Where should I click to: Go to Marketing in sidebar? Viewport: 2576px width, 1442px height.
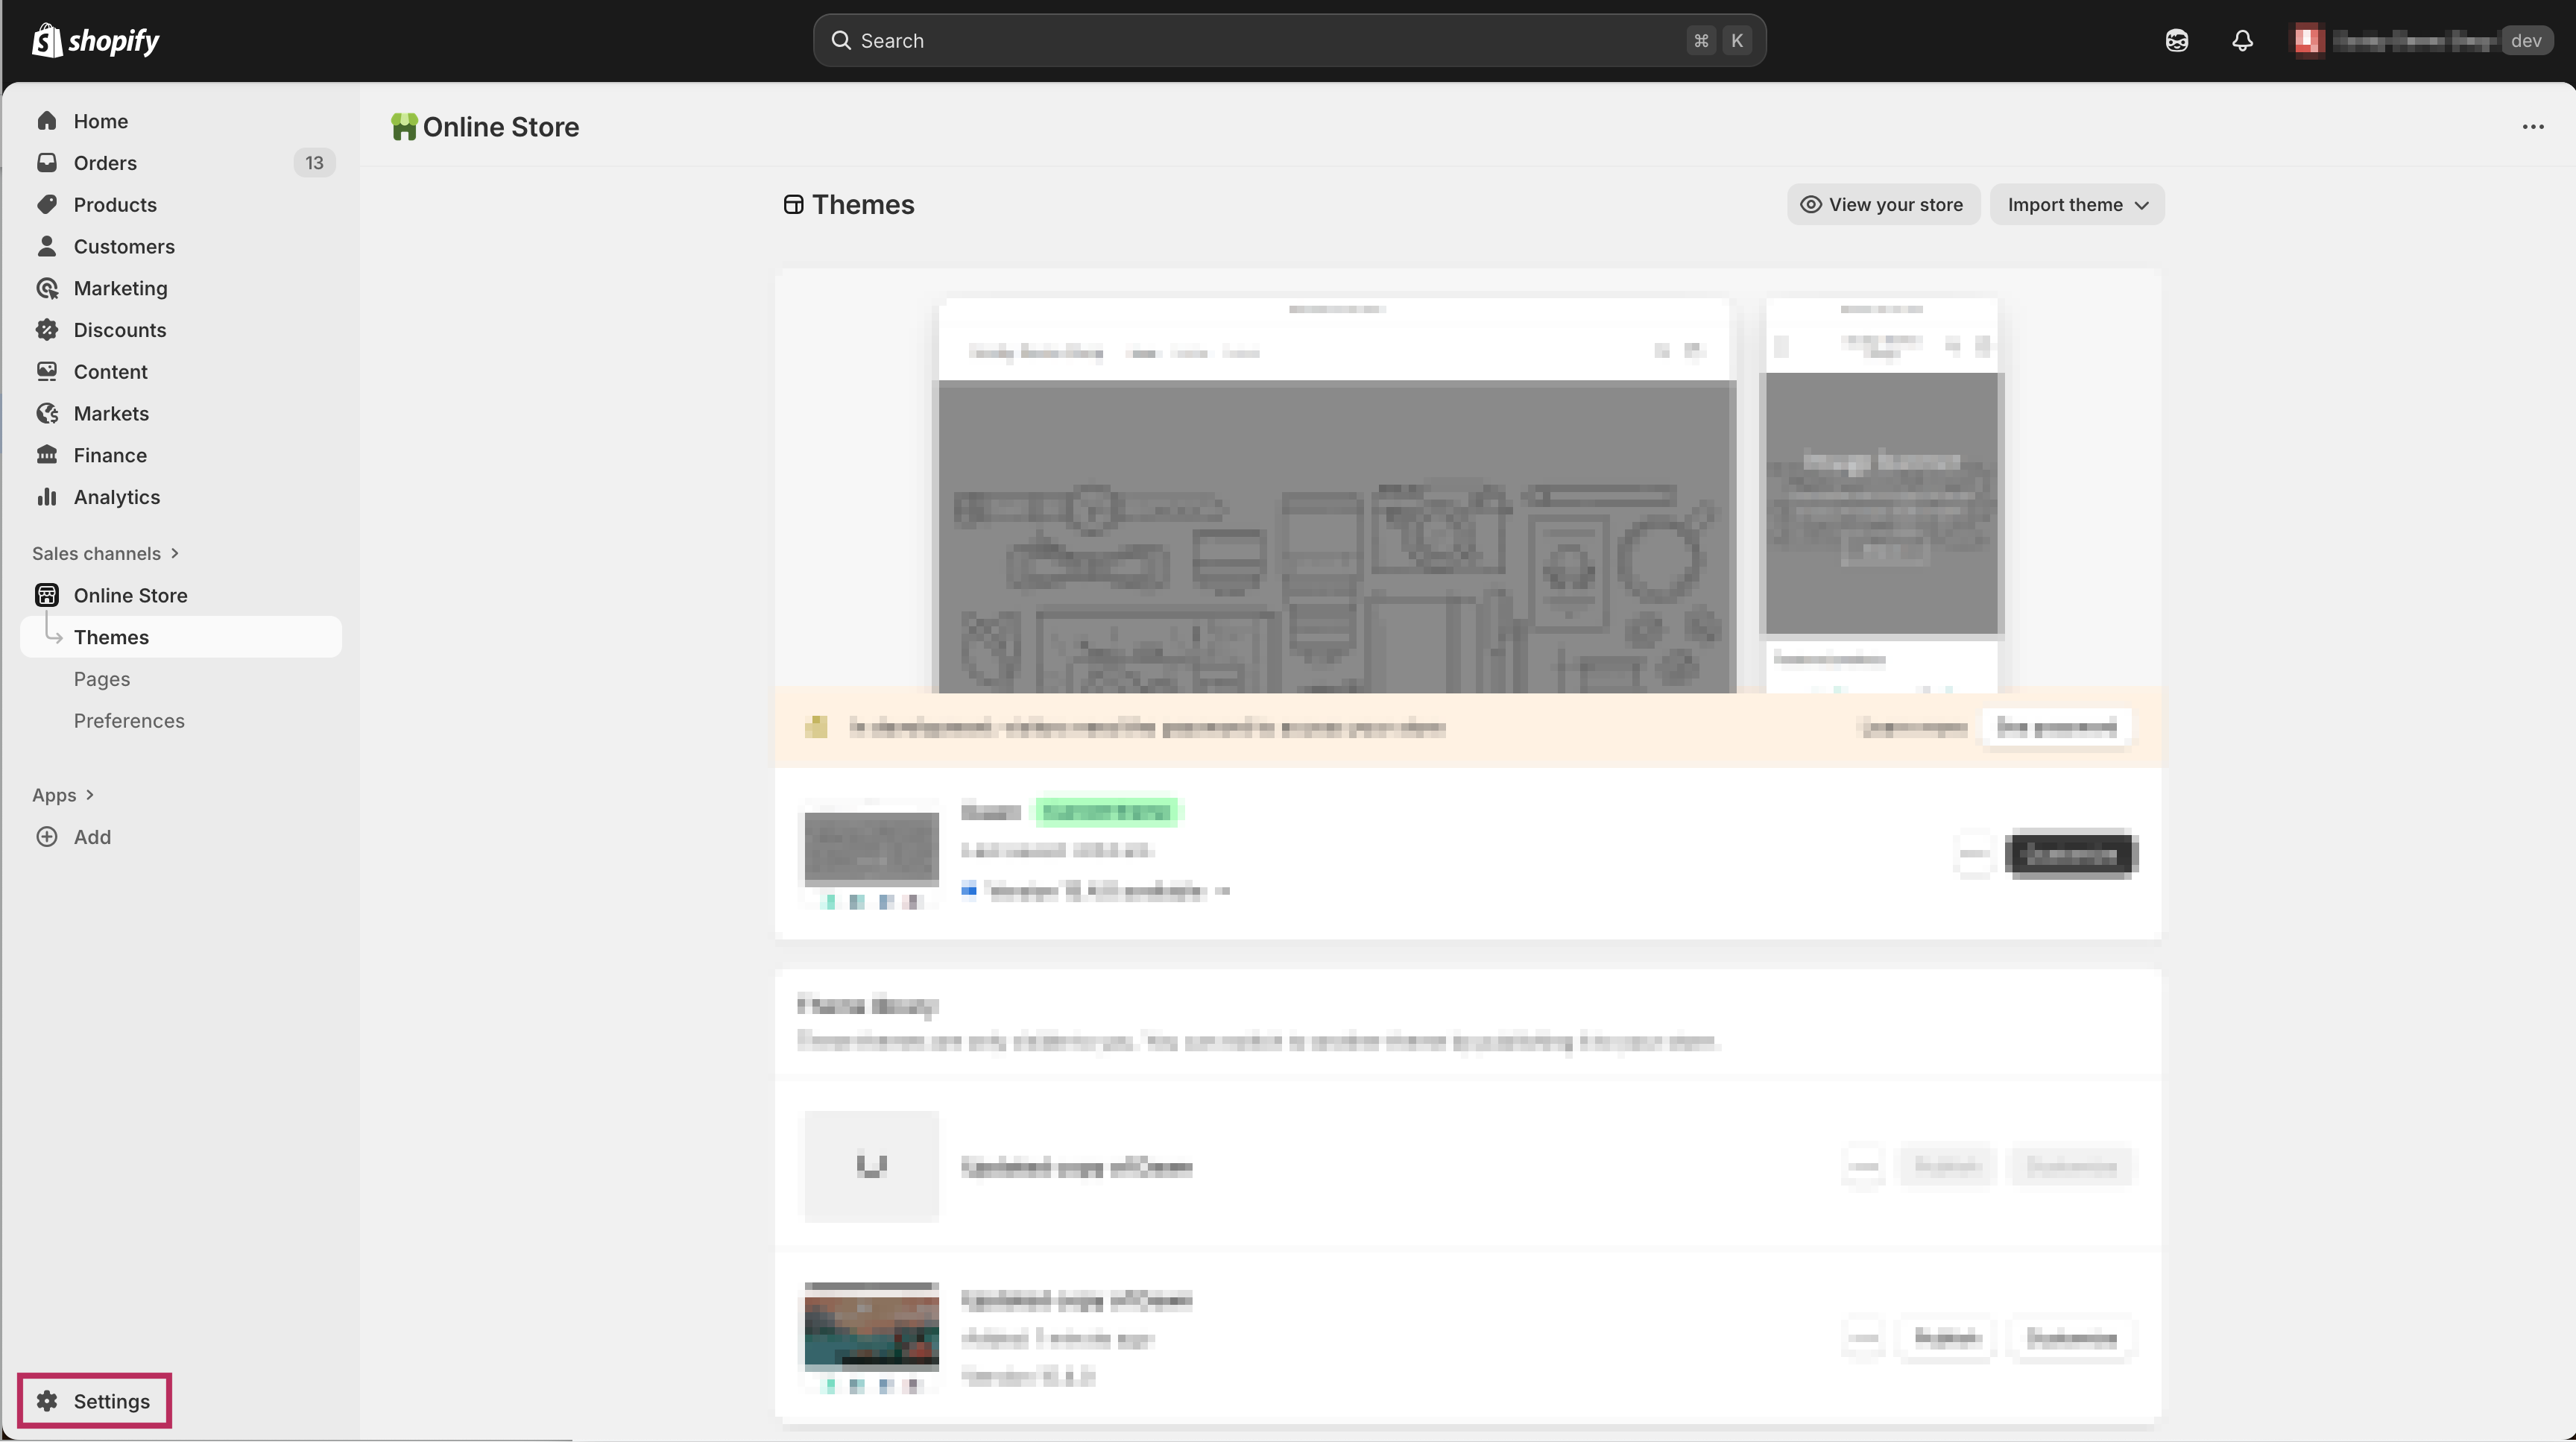120,288
